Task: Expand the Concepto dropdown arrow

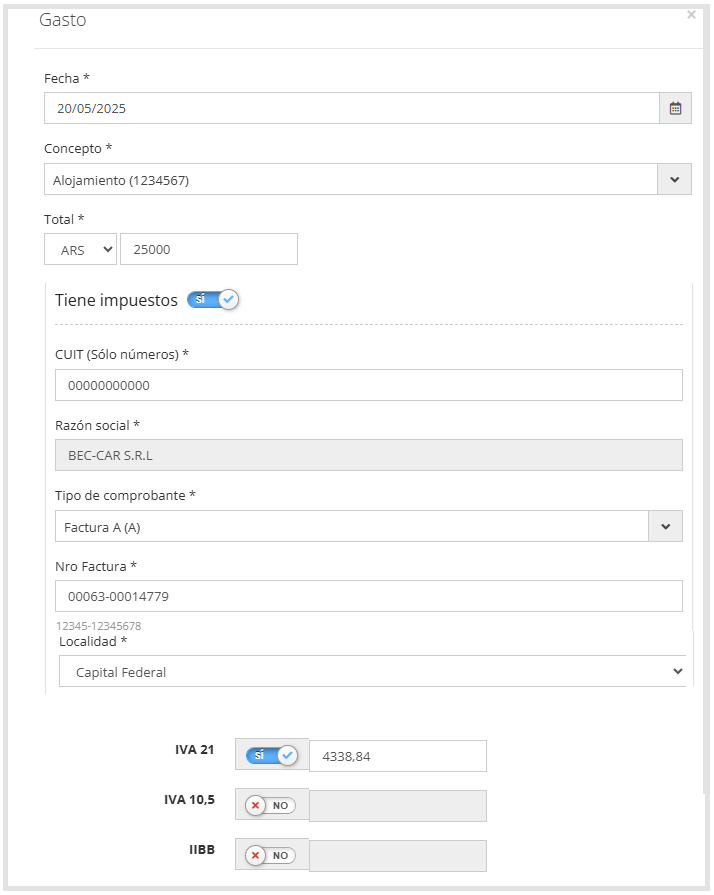Action: [x=674, y=179]
